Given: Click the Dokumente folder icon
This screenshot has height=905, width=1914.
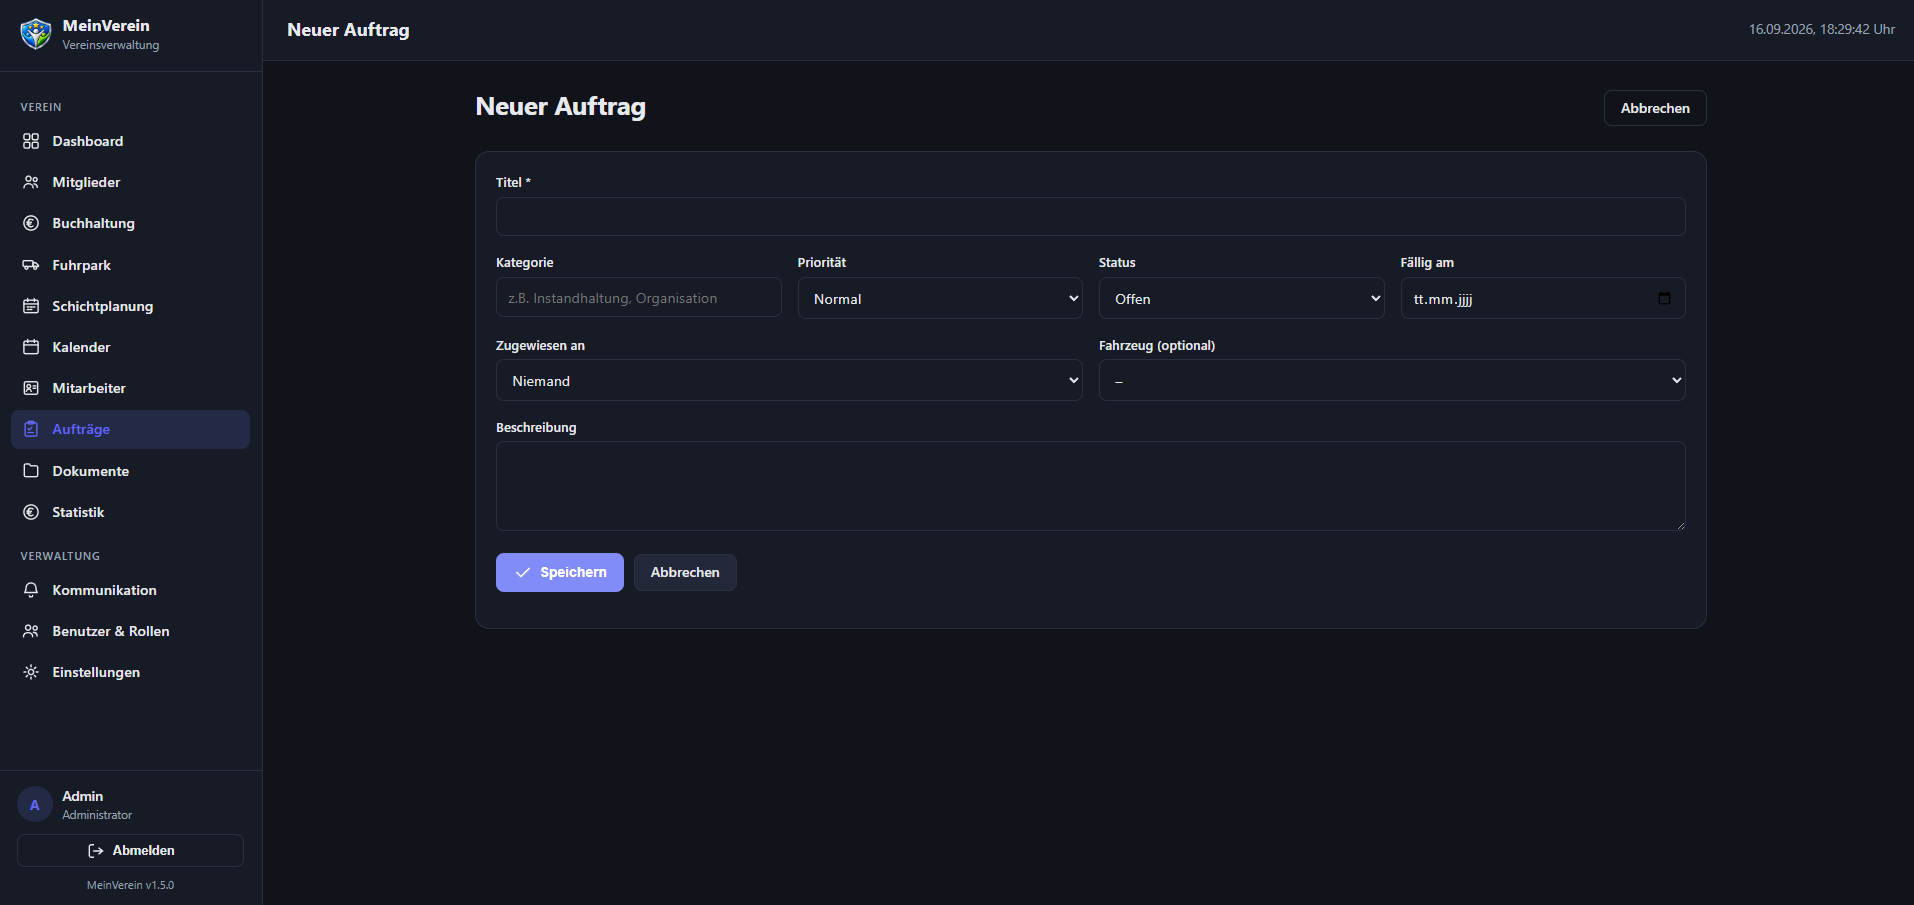Looking at the screenshot, I should coord(31,471).
